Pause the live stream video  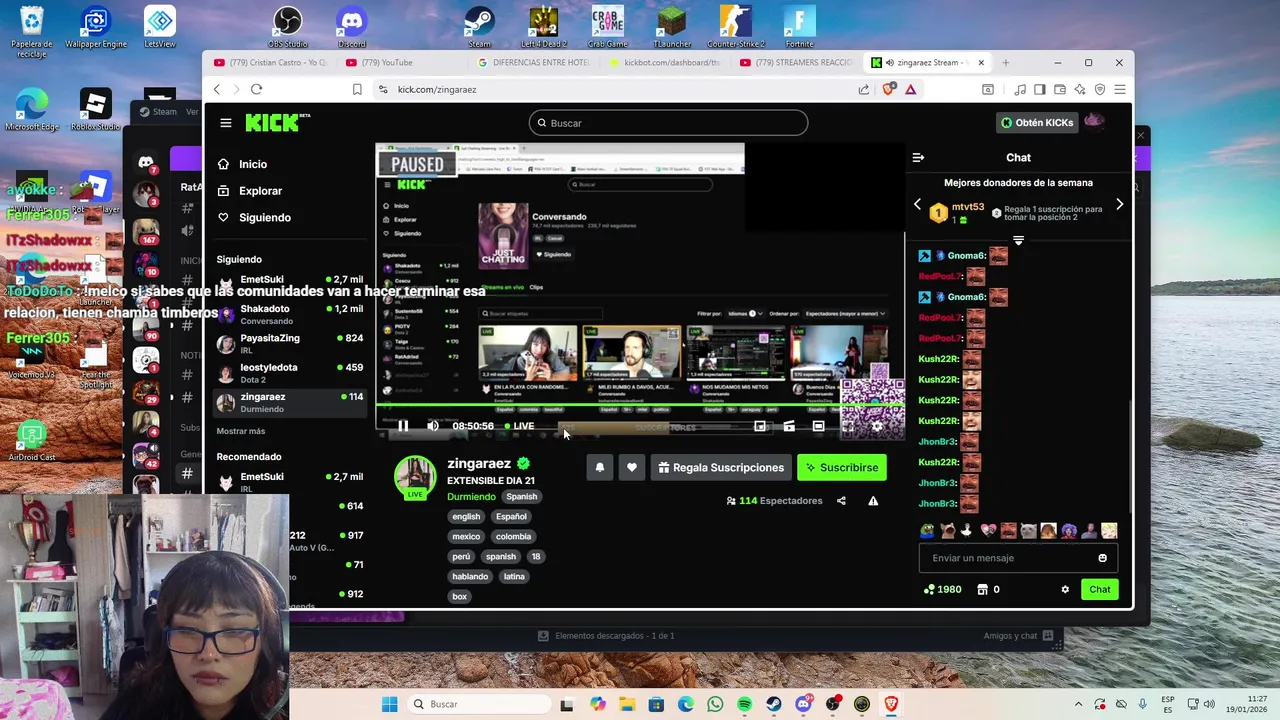(403, 426)
